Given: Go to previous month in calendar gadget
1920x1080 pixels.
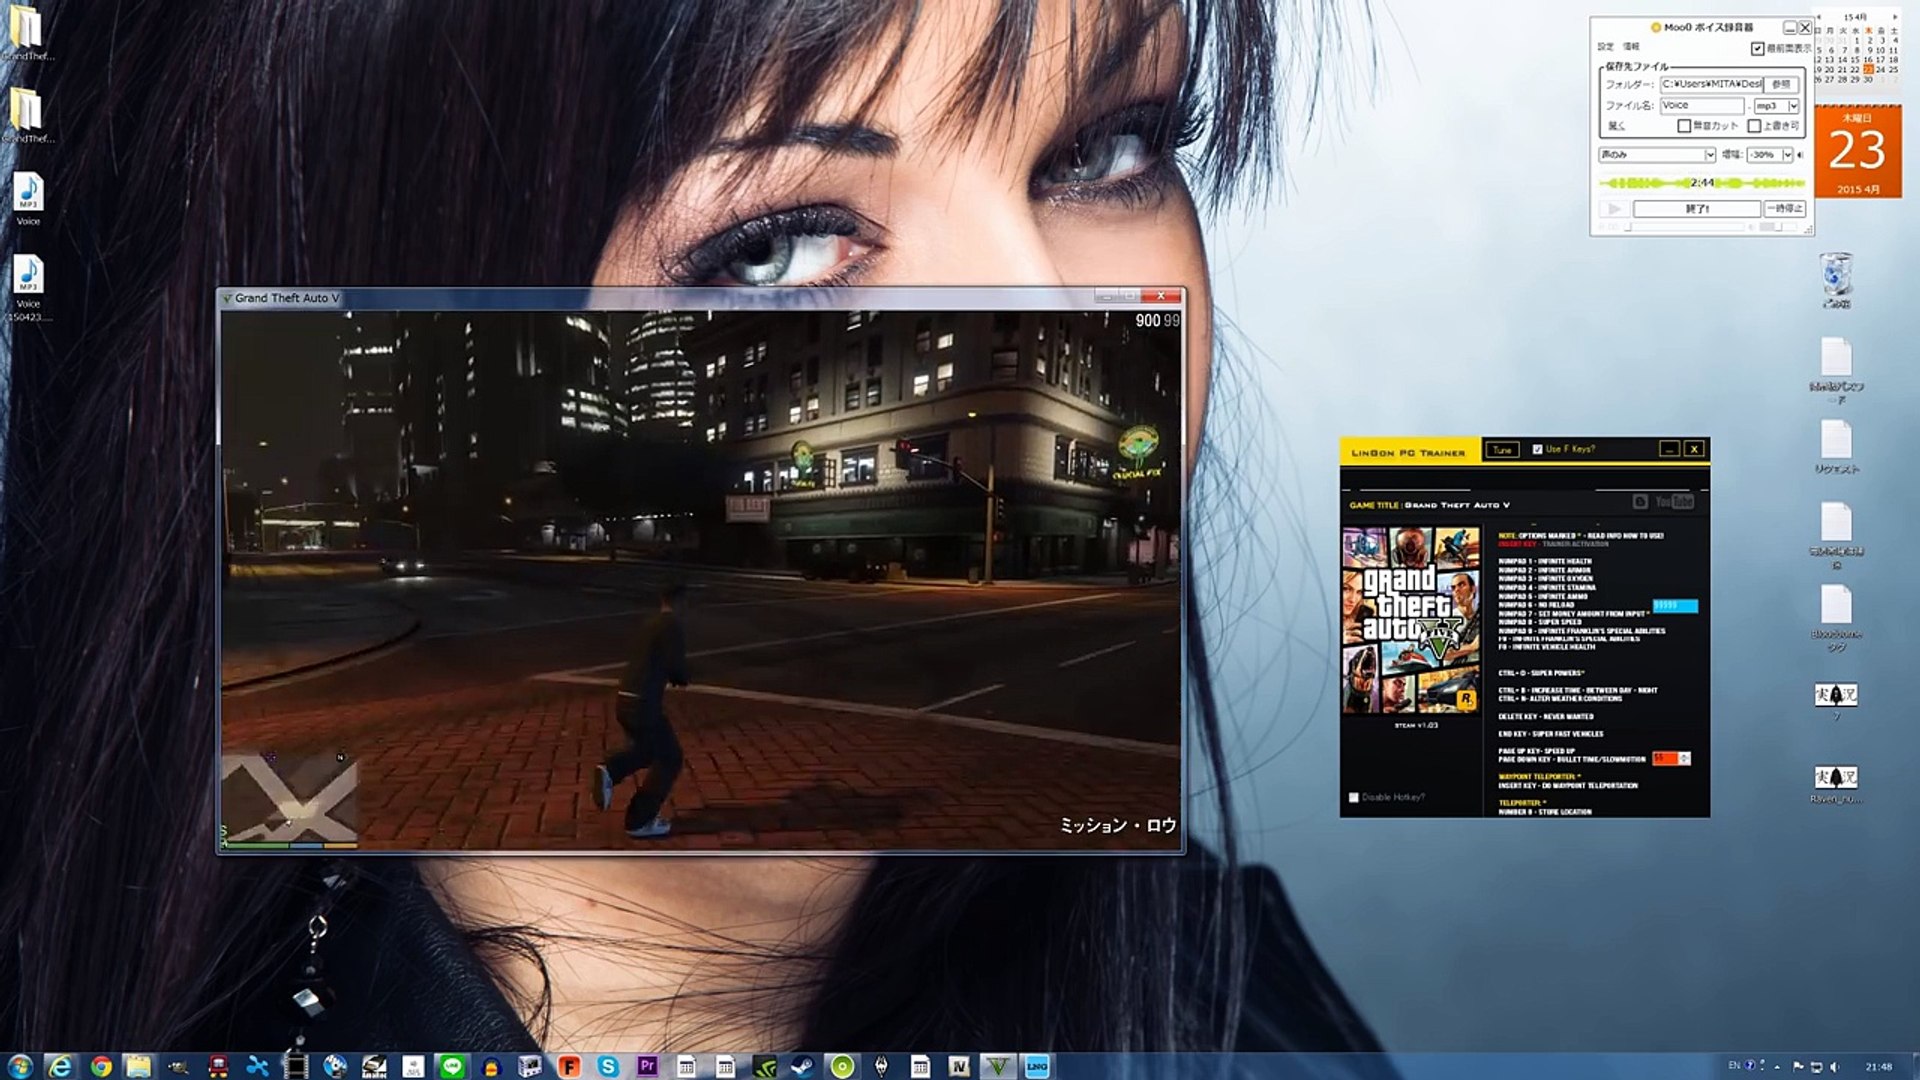Looking at the screenshot, I should click(1819, 17).
